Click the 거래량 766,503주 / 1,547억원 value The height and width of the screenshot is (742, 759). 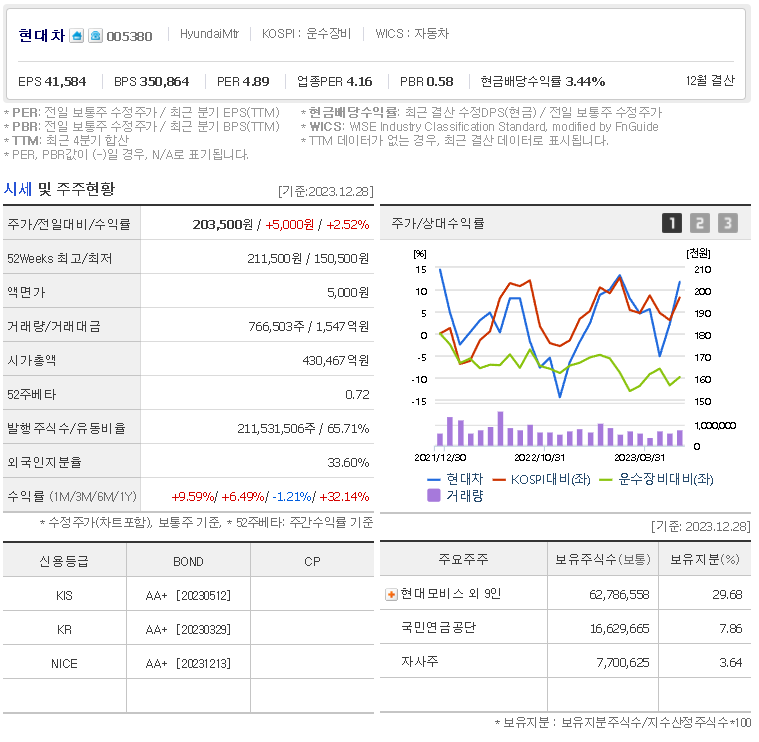(309, 326)
